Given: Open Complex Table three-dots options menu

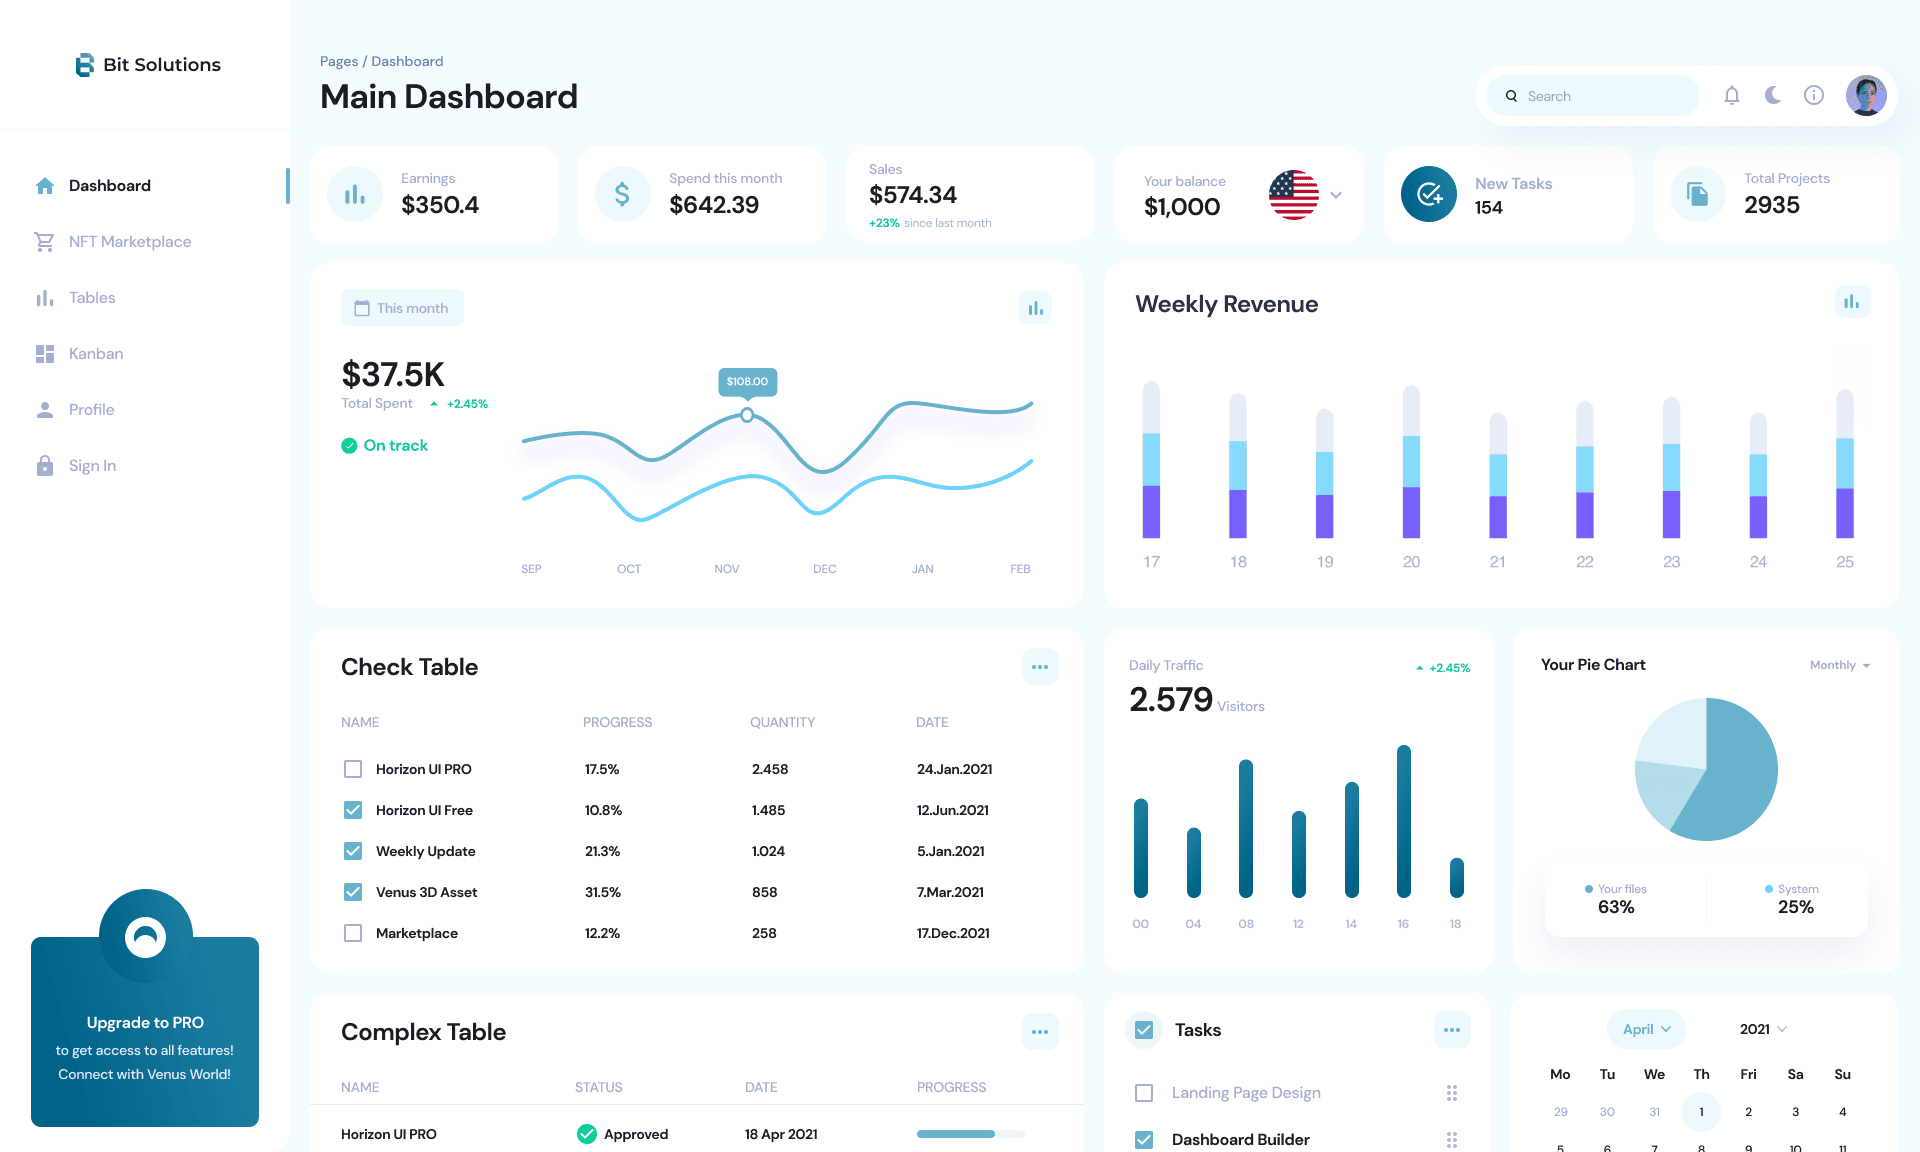Looking at the screenshot, I should 1040,1032.
